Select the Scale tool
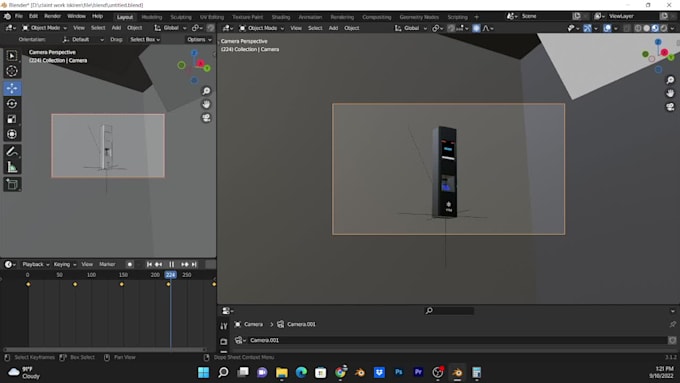 click(x=12, y=119)
